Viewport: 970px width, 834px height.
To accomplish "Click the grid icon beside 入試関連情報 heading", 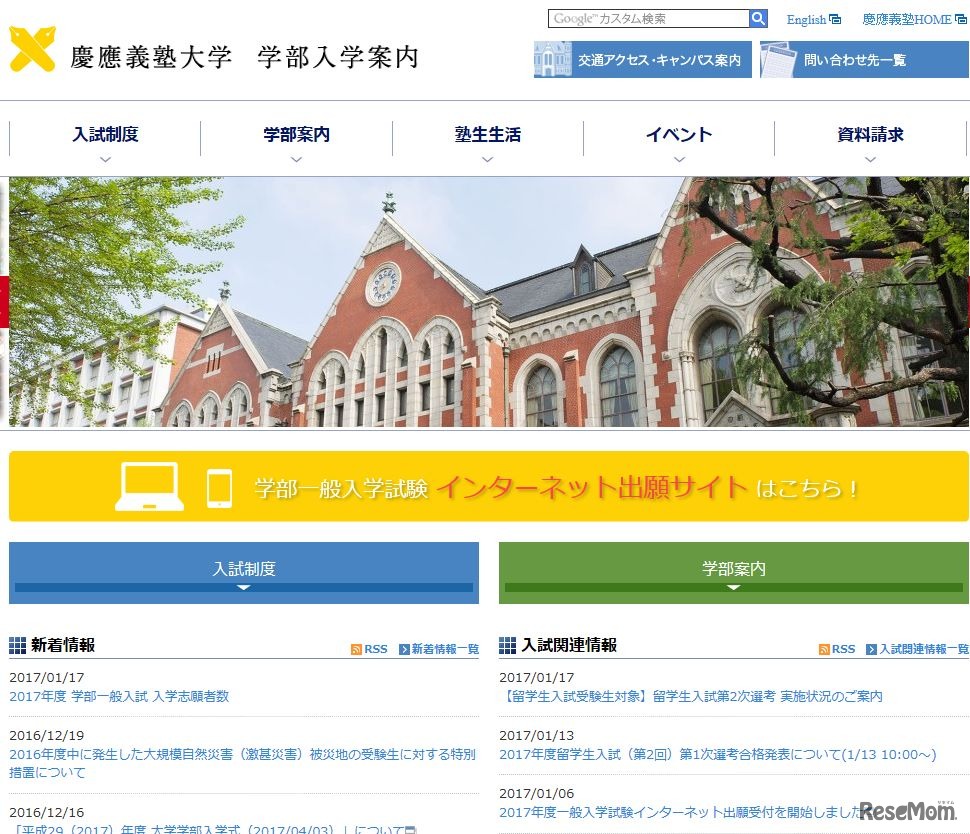I will tap(507, 645).
